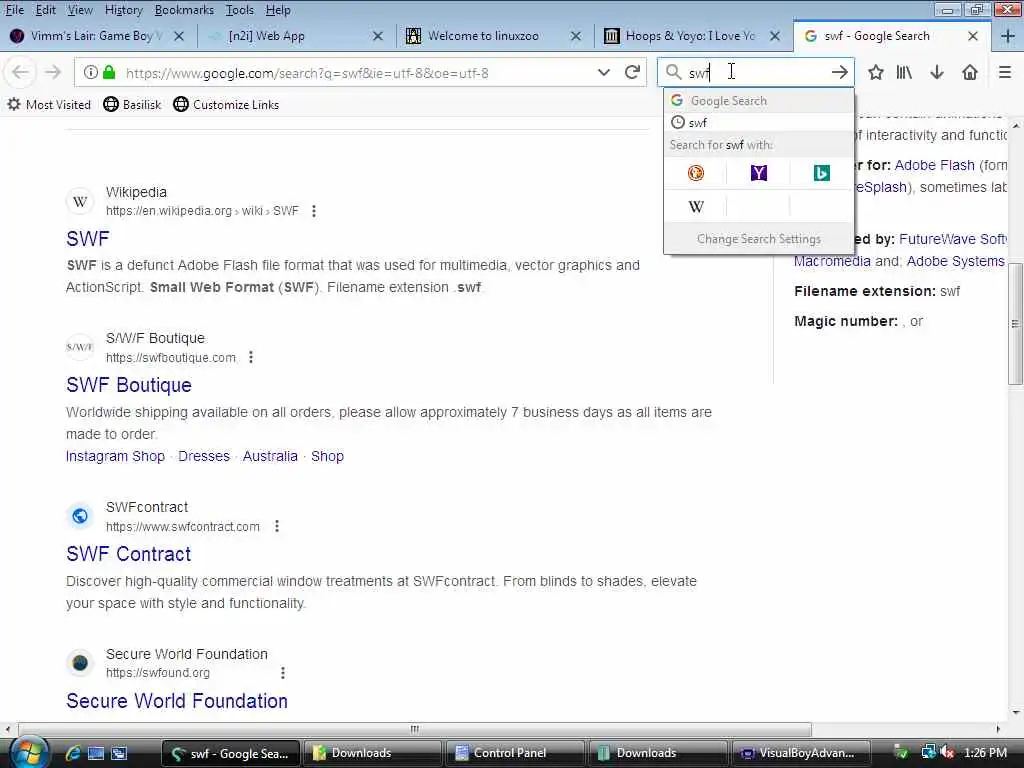This screenshot has height=768, width=1024.
Task: Submit search with the go arrow
Action: (840, 72)
